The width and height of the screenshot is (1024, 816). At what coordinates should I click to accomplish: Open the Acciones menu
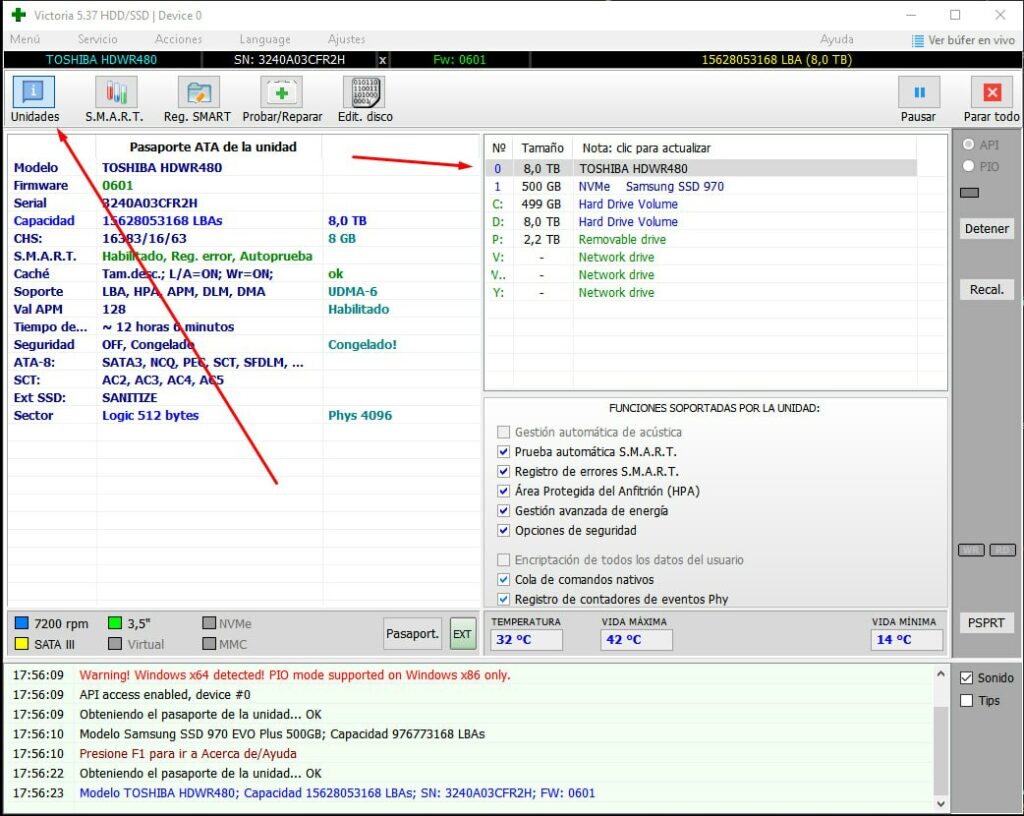click(x=178, y=40)
